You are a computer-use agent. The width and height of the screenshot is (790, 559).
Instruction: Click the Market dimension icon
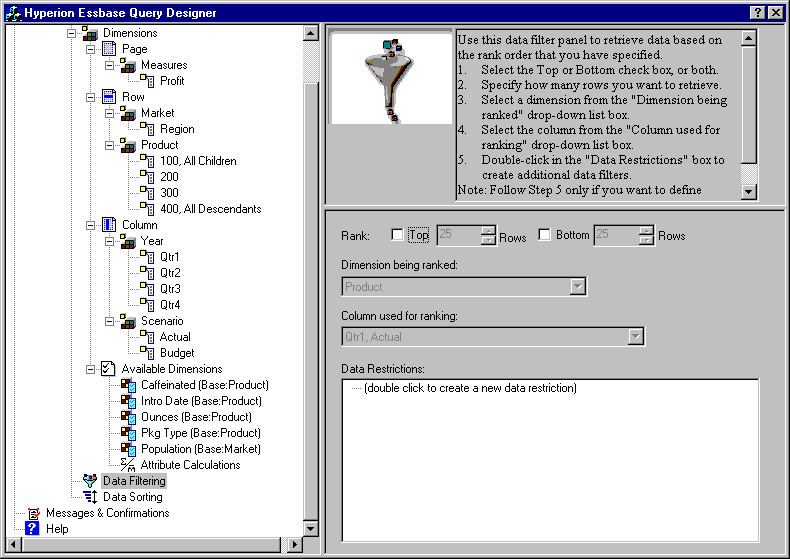(x=128, y=113)
